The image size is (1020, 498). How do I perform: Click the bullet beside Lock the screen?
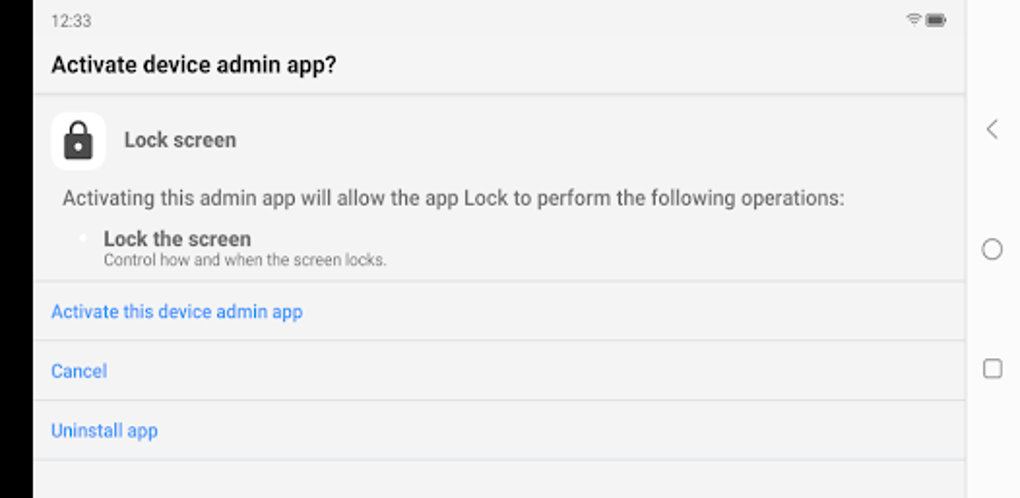(84, 239)
